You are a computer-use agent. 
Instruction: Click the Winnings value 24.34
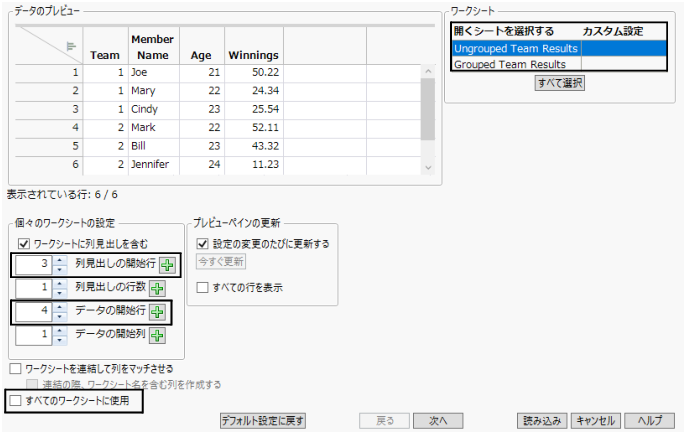265,91
